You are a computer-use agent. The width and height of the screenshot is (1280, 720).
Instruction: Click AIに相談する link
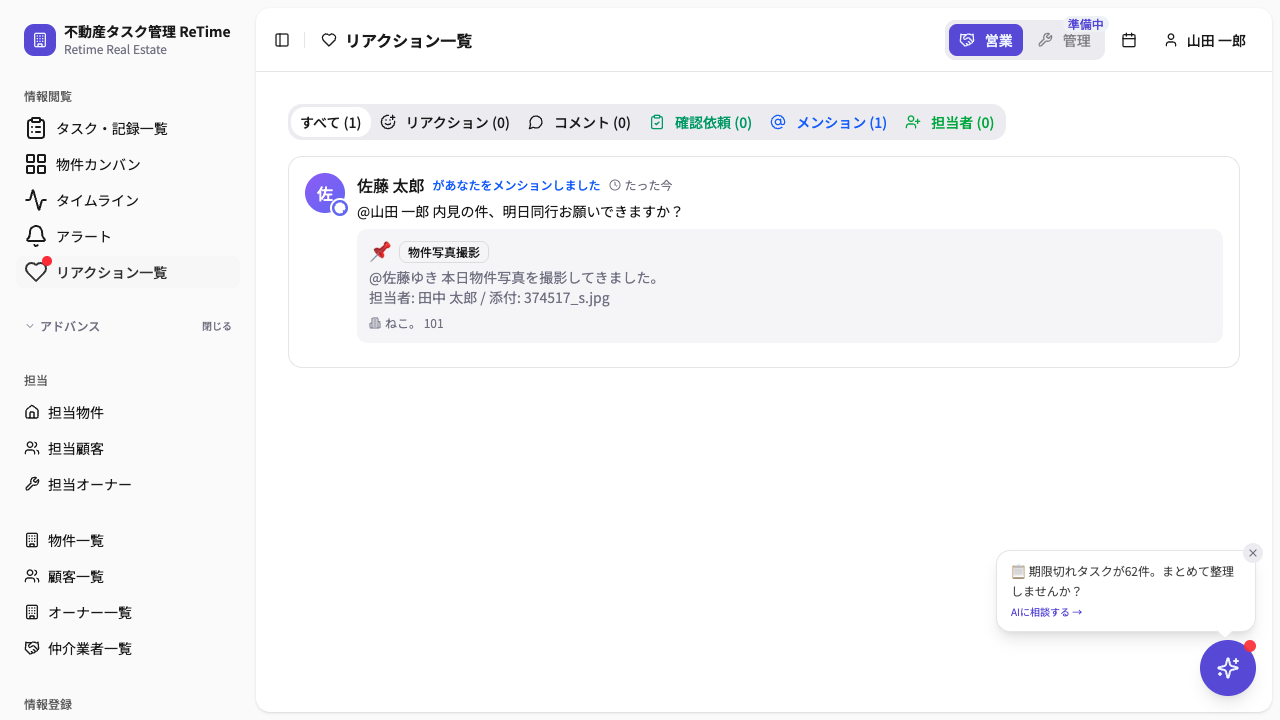tap(1046, 612)
